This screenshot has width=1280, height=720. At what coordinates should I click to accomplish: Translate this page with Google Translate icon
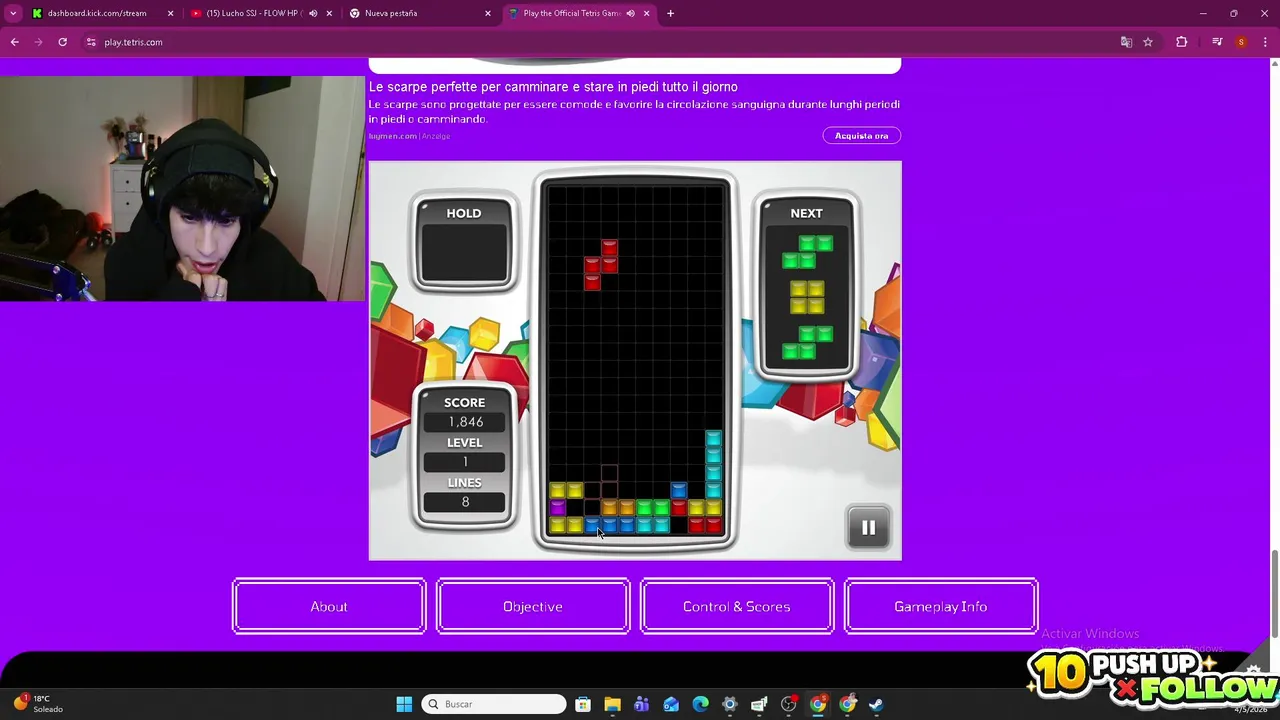click(1126, 42)
